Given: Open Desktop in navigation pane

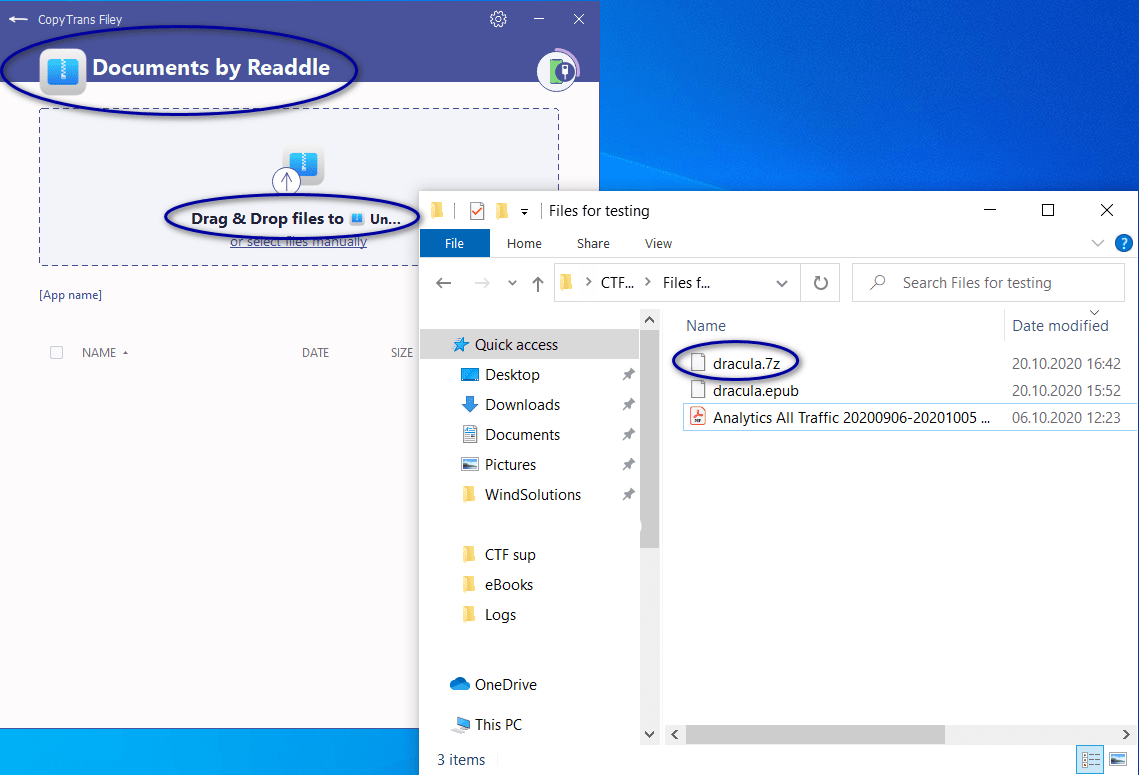Looking at the screenshot, I should (512, 375).
